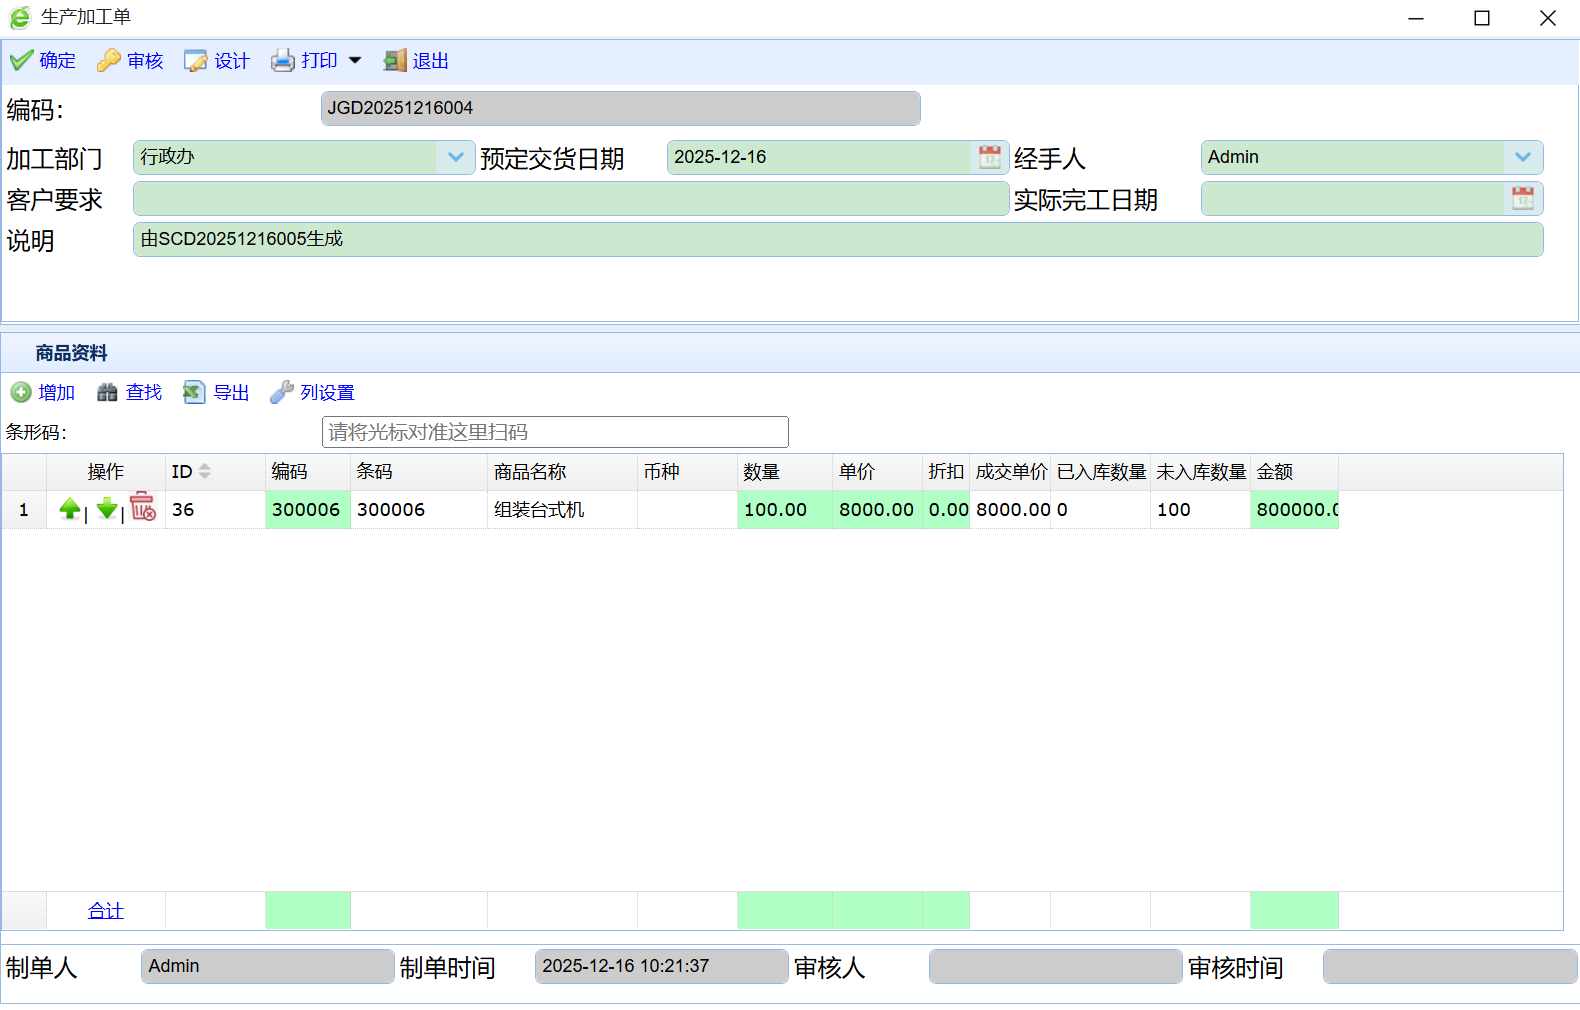Focus the 条形码 barcode scan field
Viewport: 1580px width, 1010px height.
tap(555, 432)
